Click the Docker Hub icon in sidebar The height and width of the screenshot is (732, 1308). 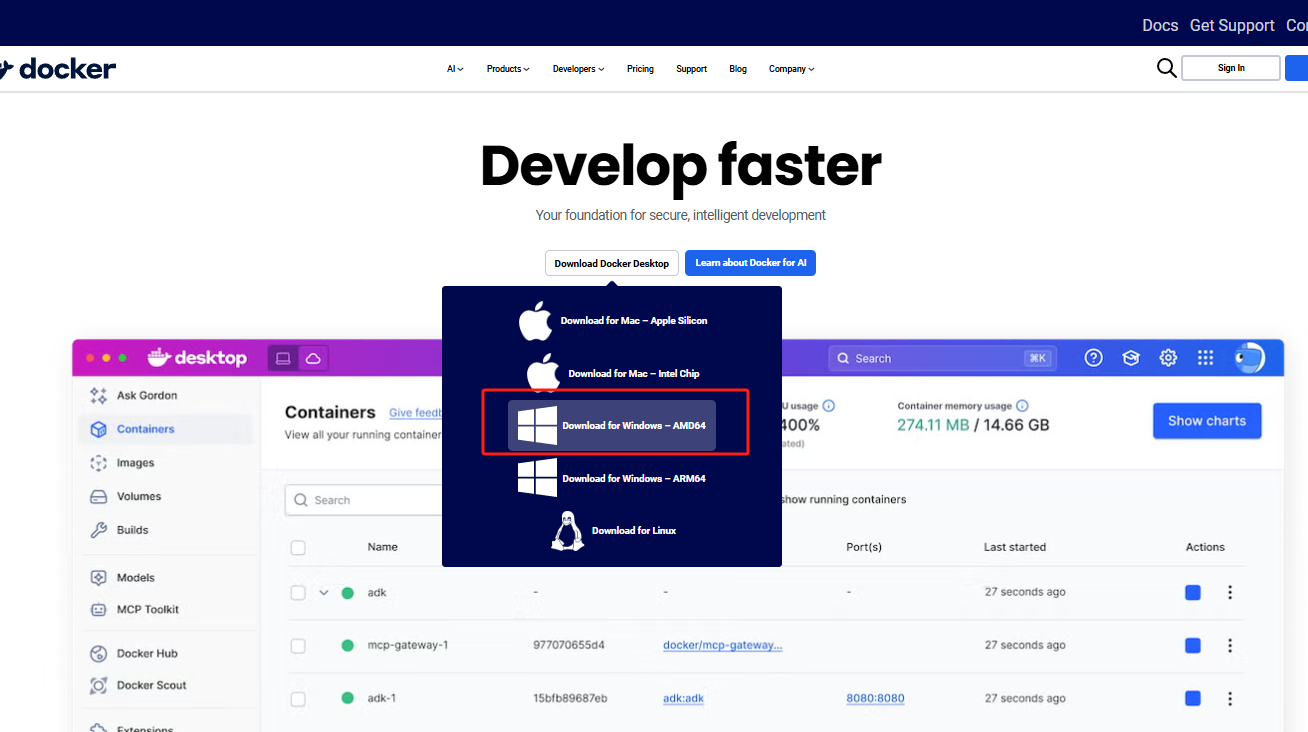pos(98,654)
